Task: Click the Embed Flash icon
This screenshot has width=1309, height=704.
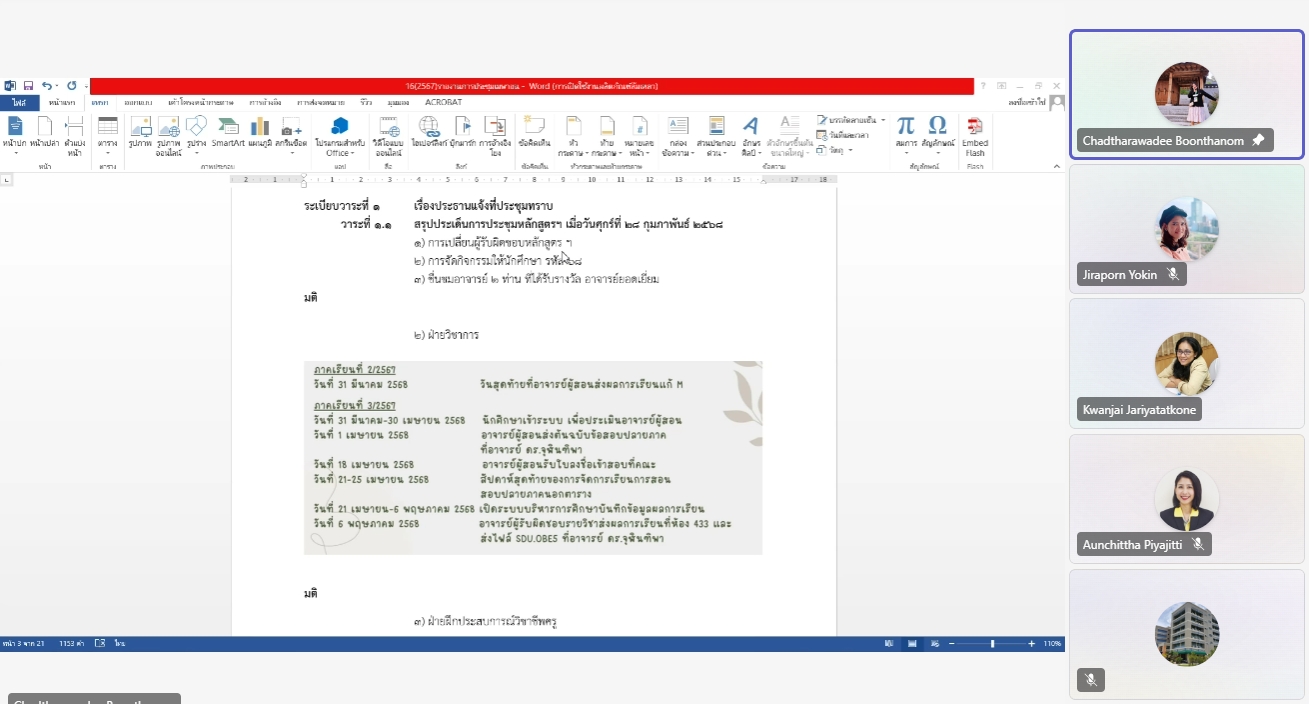Action: [975, 131]
